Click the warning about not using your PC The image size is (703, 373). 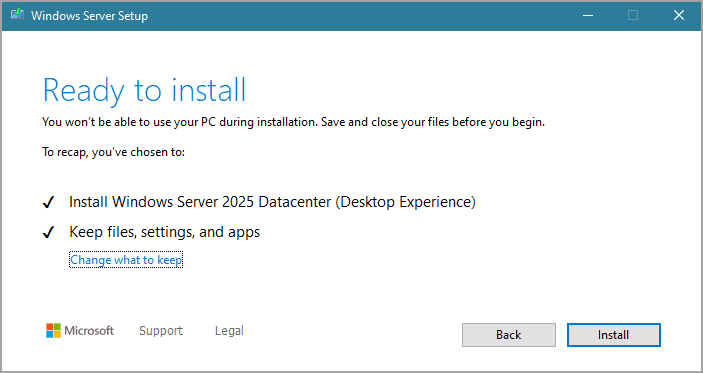point(294,122)
